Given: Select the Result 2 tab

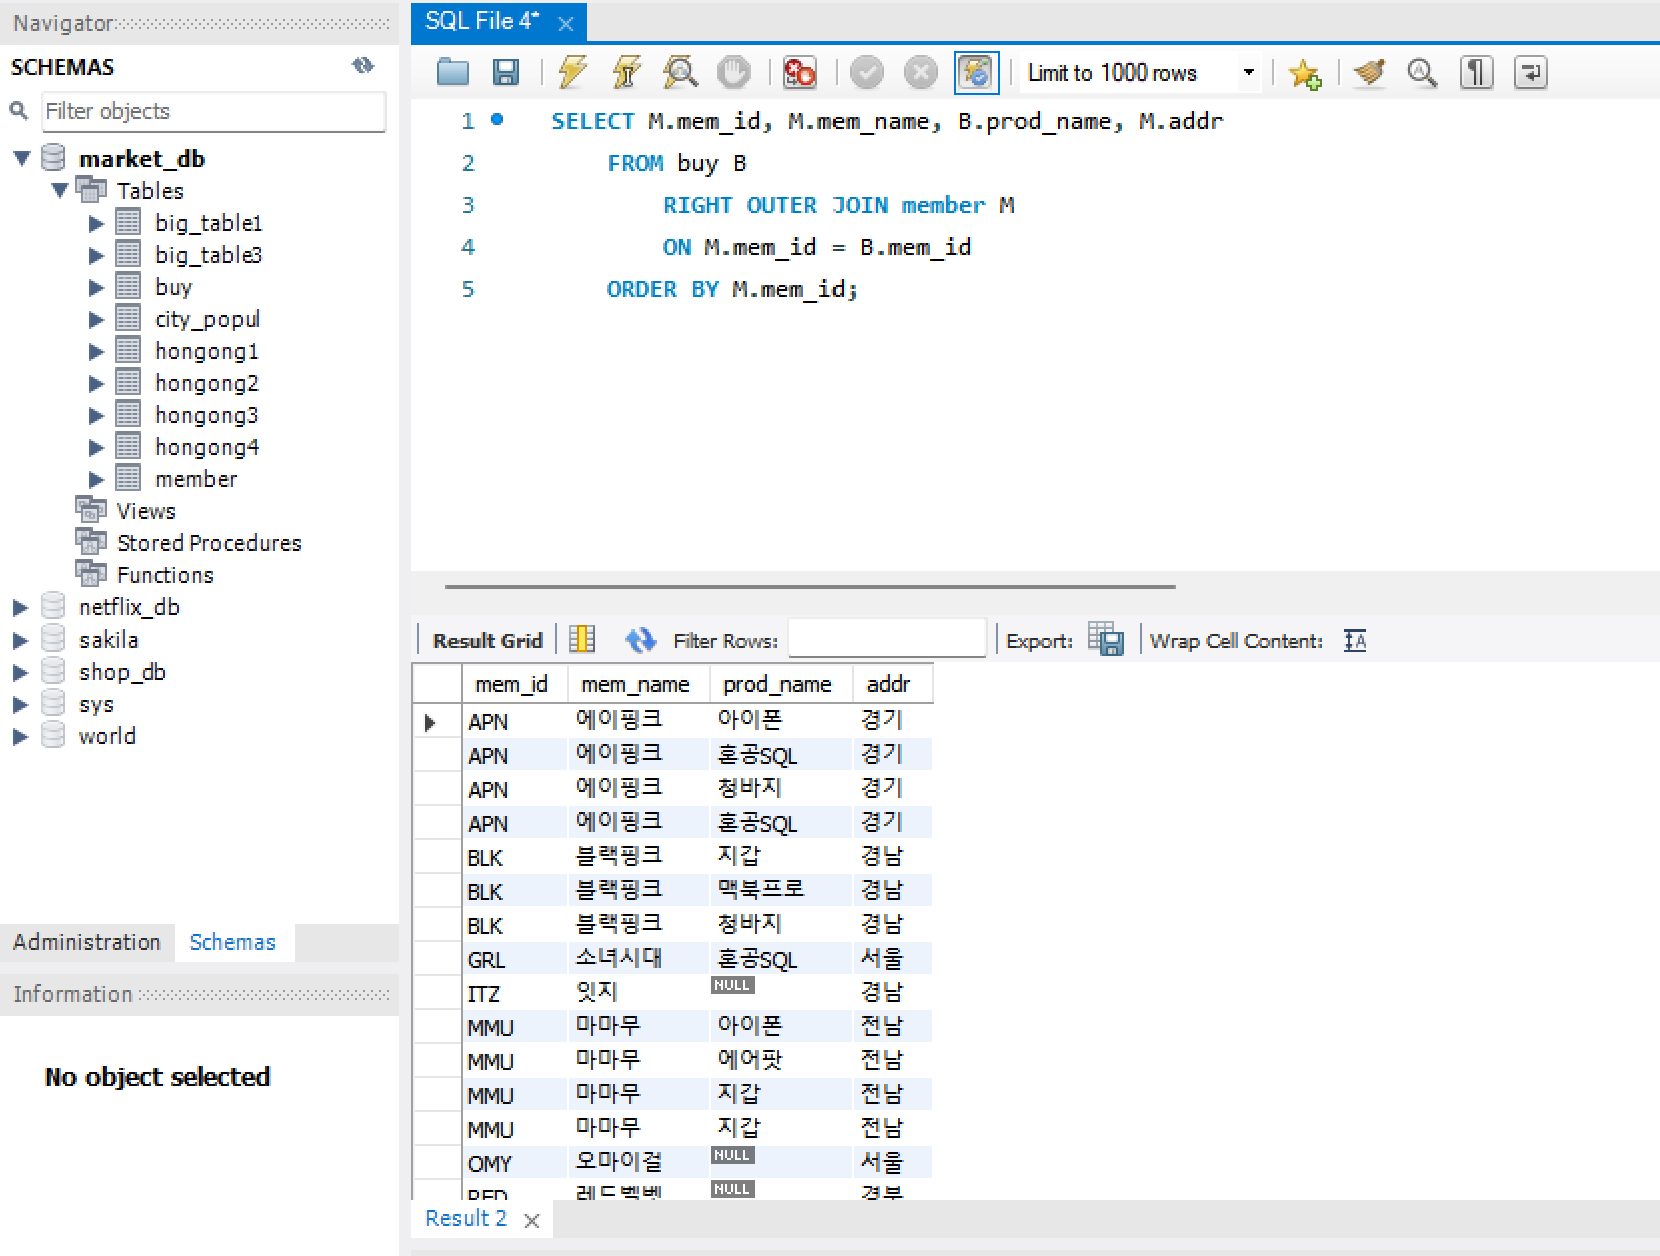Looking at the screenshot, I should click(466, 1218).
